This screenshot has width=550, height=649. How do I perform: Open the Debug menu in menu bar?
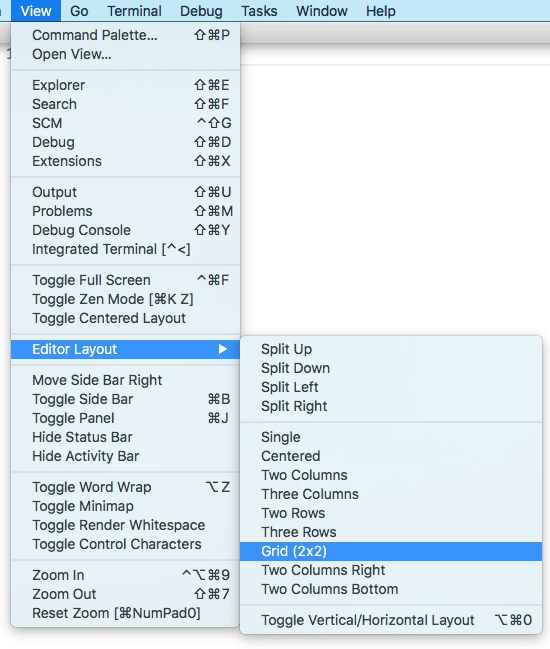(x=201, y=11)
